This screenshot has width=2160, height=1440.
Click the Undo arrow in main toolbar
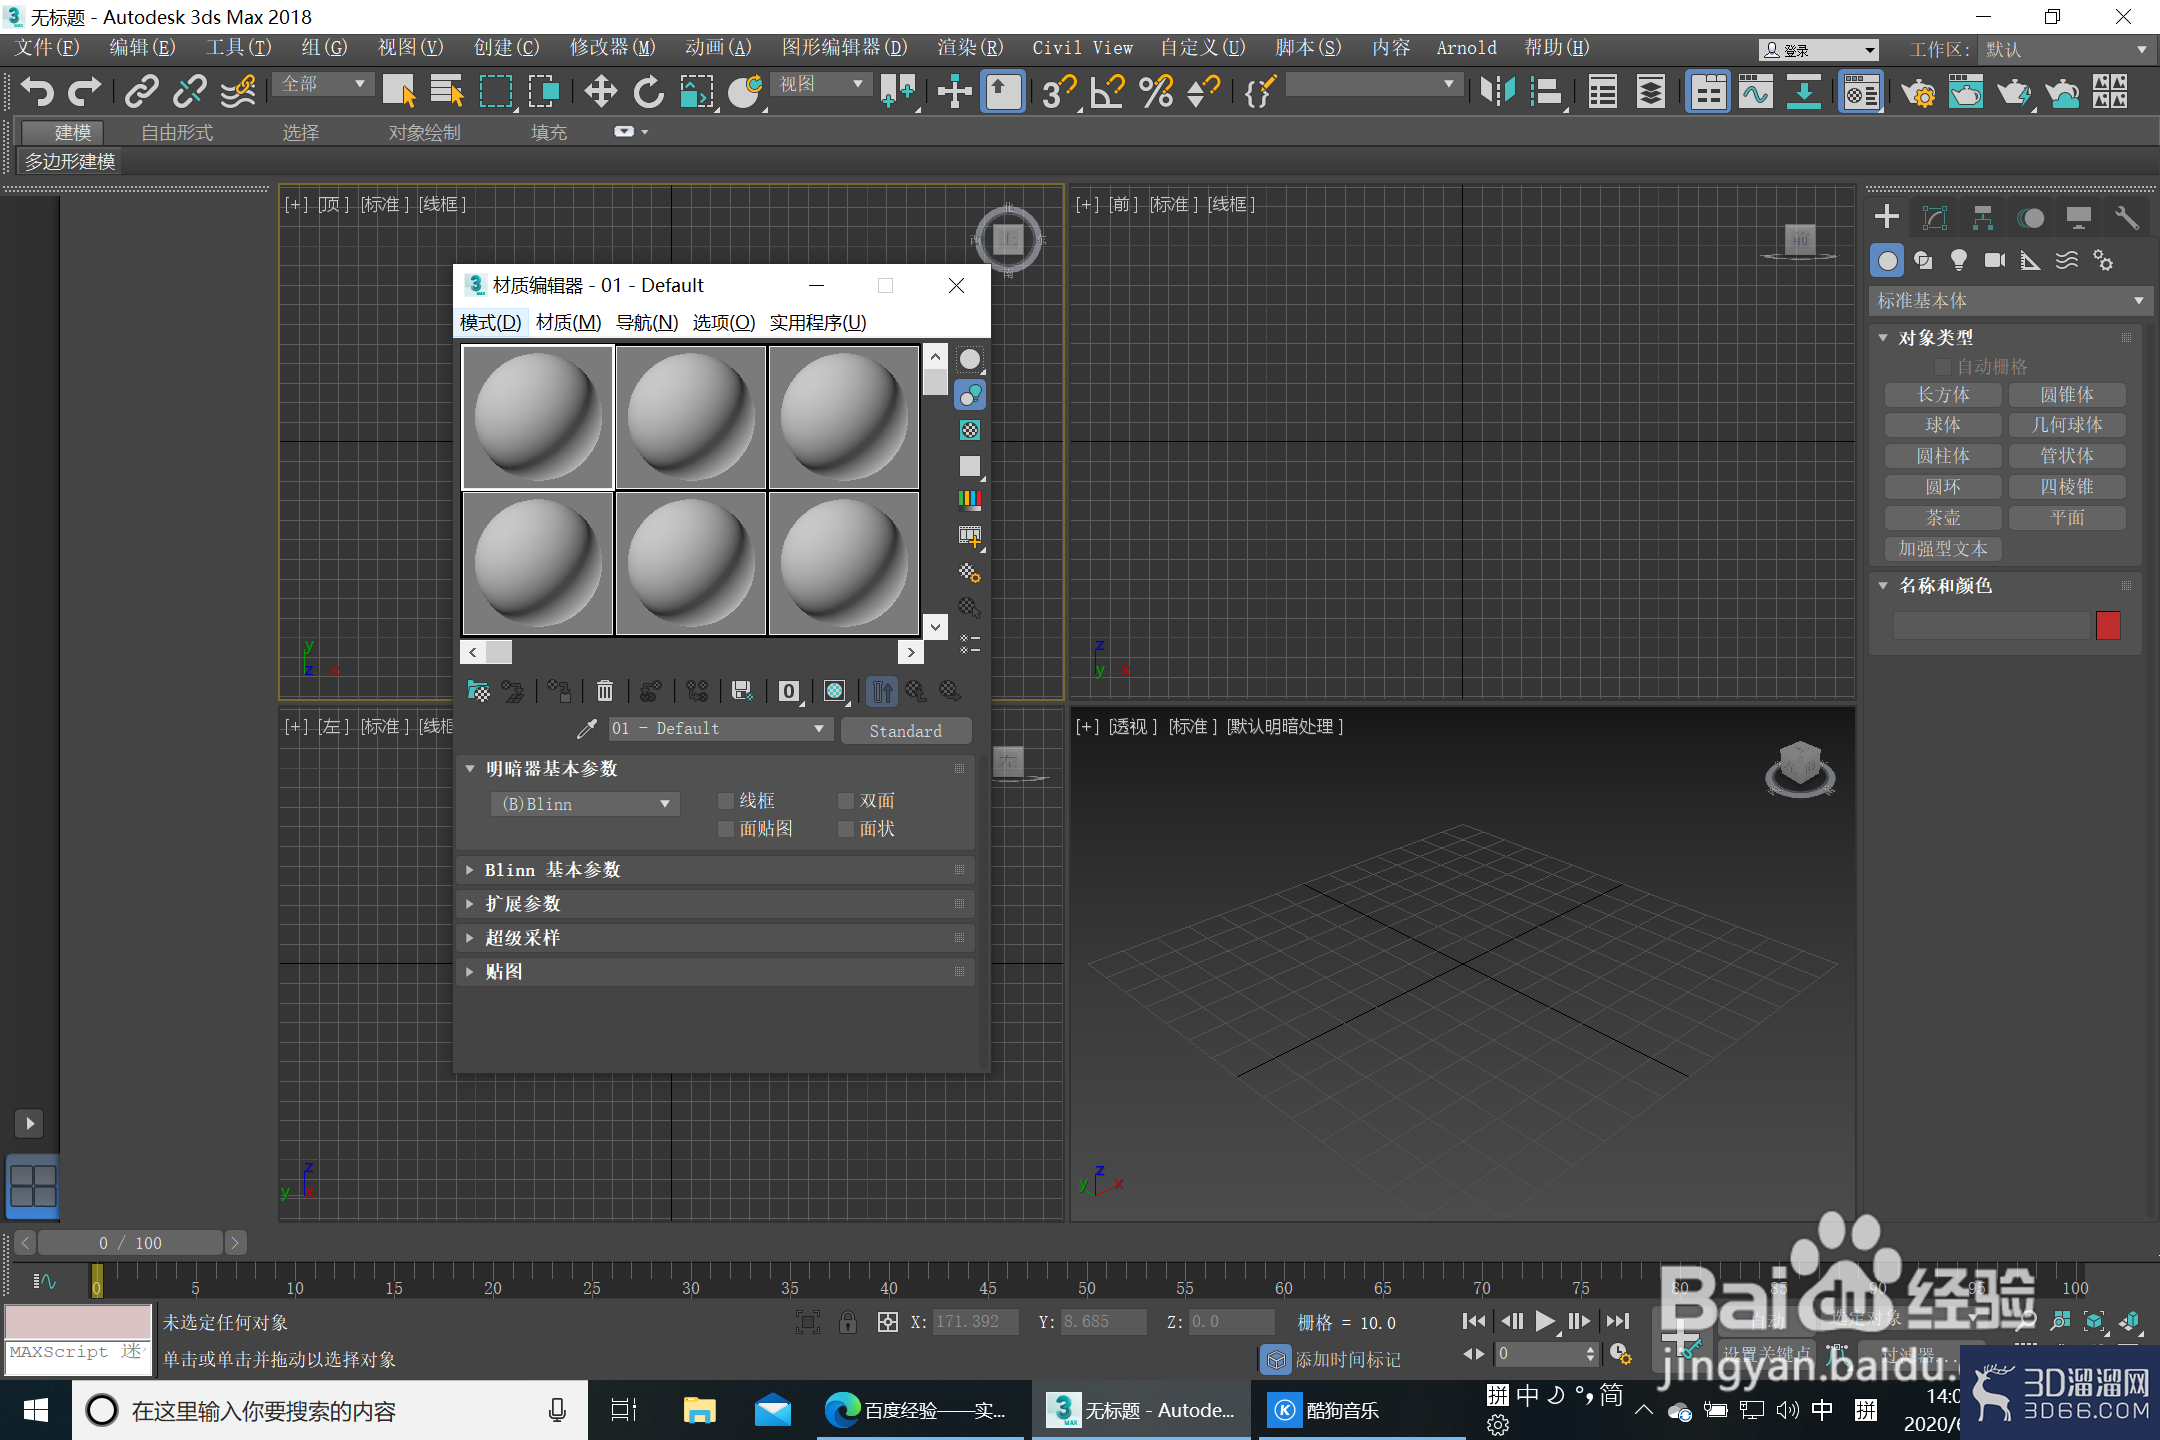point(38,92)
